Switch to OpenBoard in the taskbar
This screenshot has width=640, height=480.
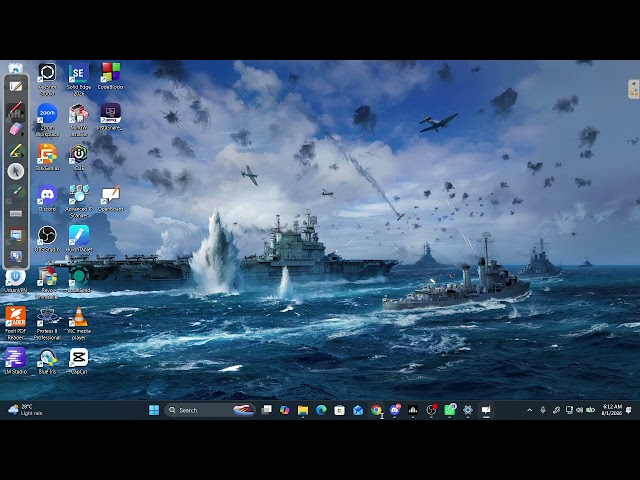click(486, 410)
